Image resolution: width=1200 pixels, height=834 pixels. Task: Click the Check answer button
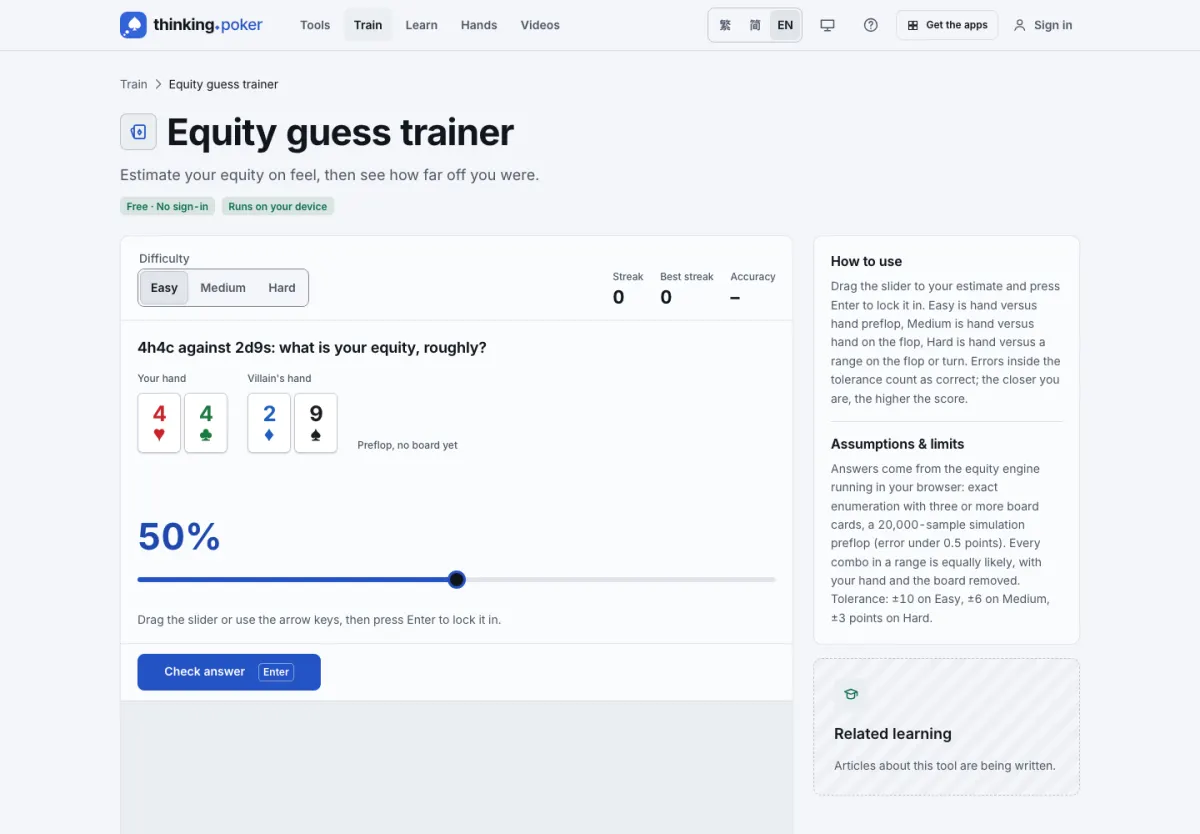tap(229, 672)
